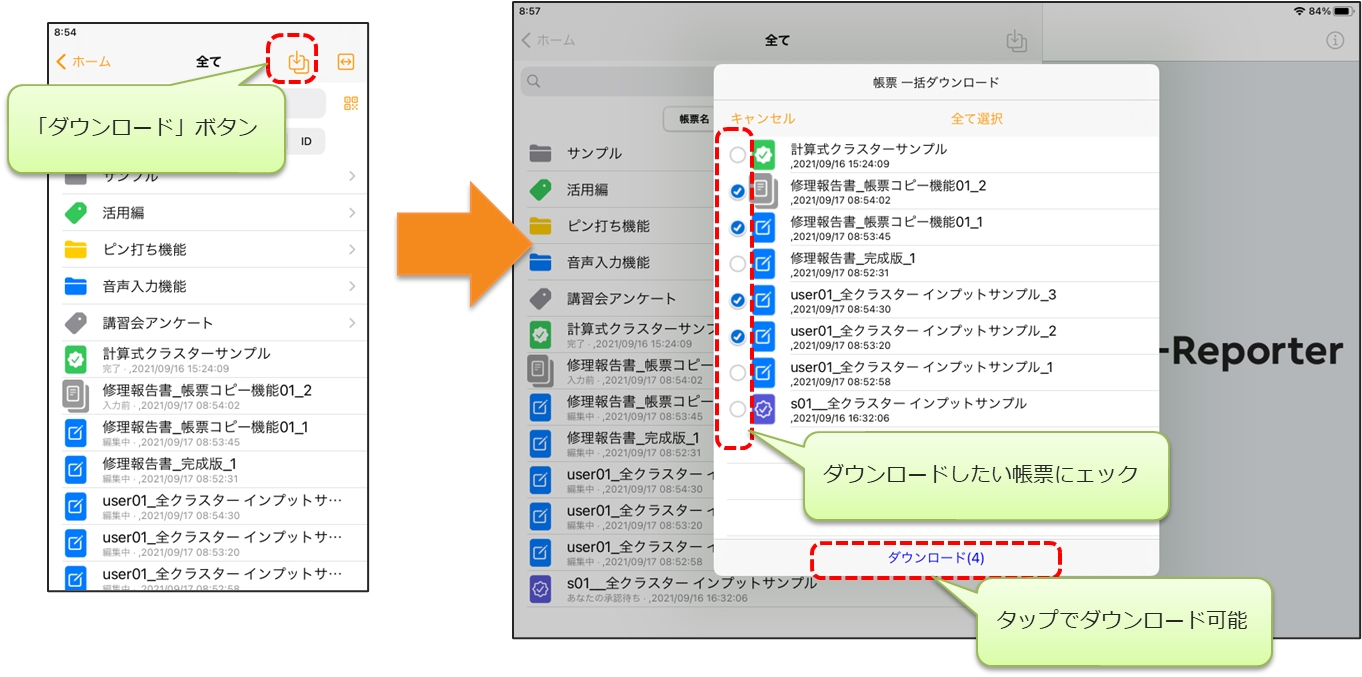Viewport: 1362px width, 677px height.
Task: Tap purple icon of s01__全クラスター in dialog
Action: (x=764, y=409)
